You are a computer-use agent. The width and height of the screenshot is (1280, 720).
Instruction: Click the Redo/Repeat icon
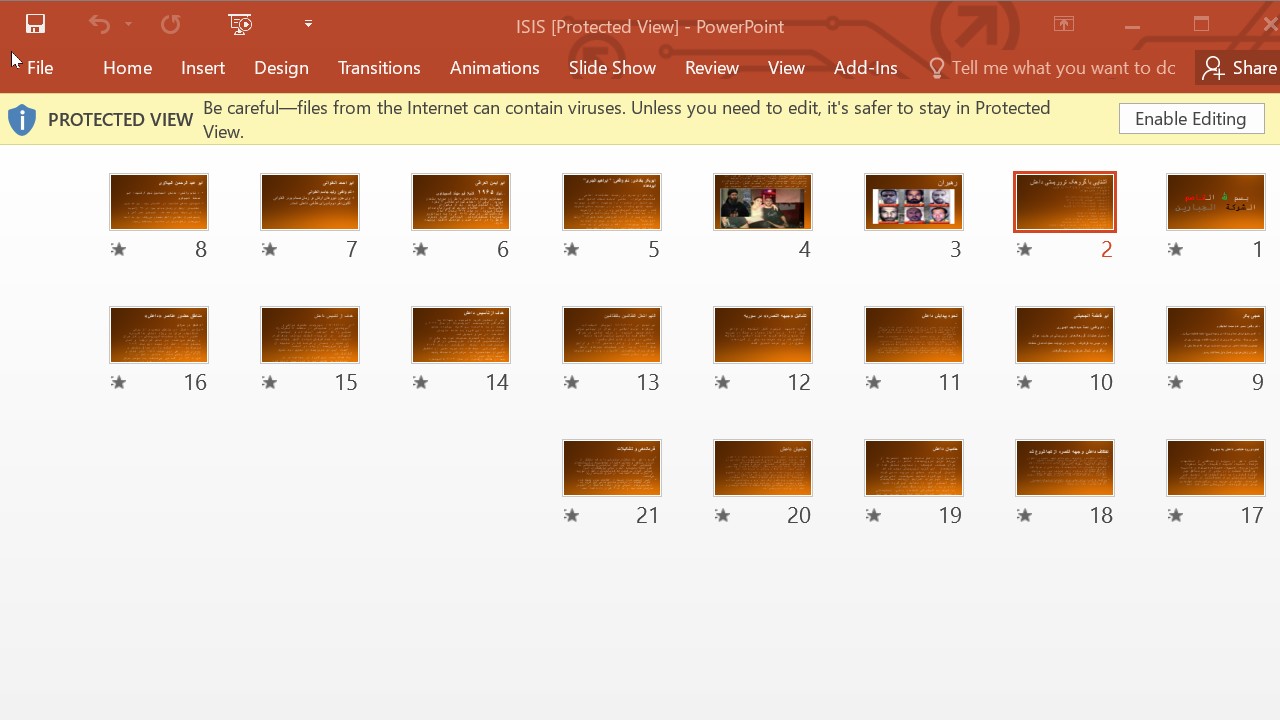pos(171,24)
